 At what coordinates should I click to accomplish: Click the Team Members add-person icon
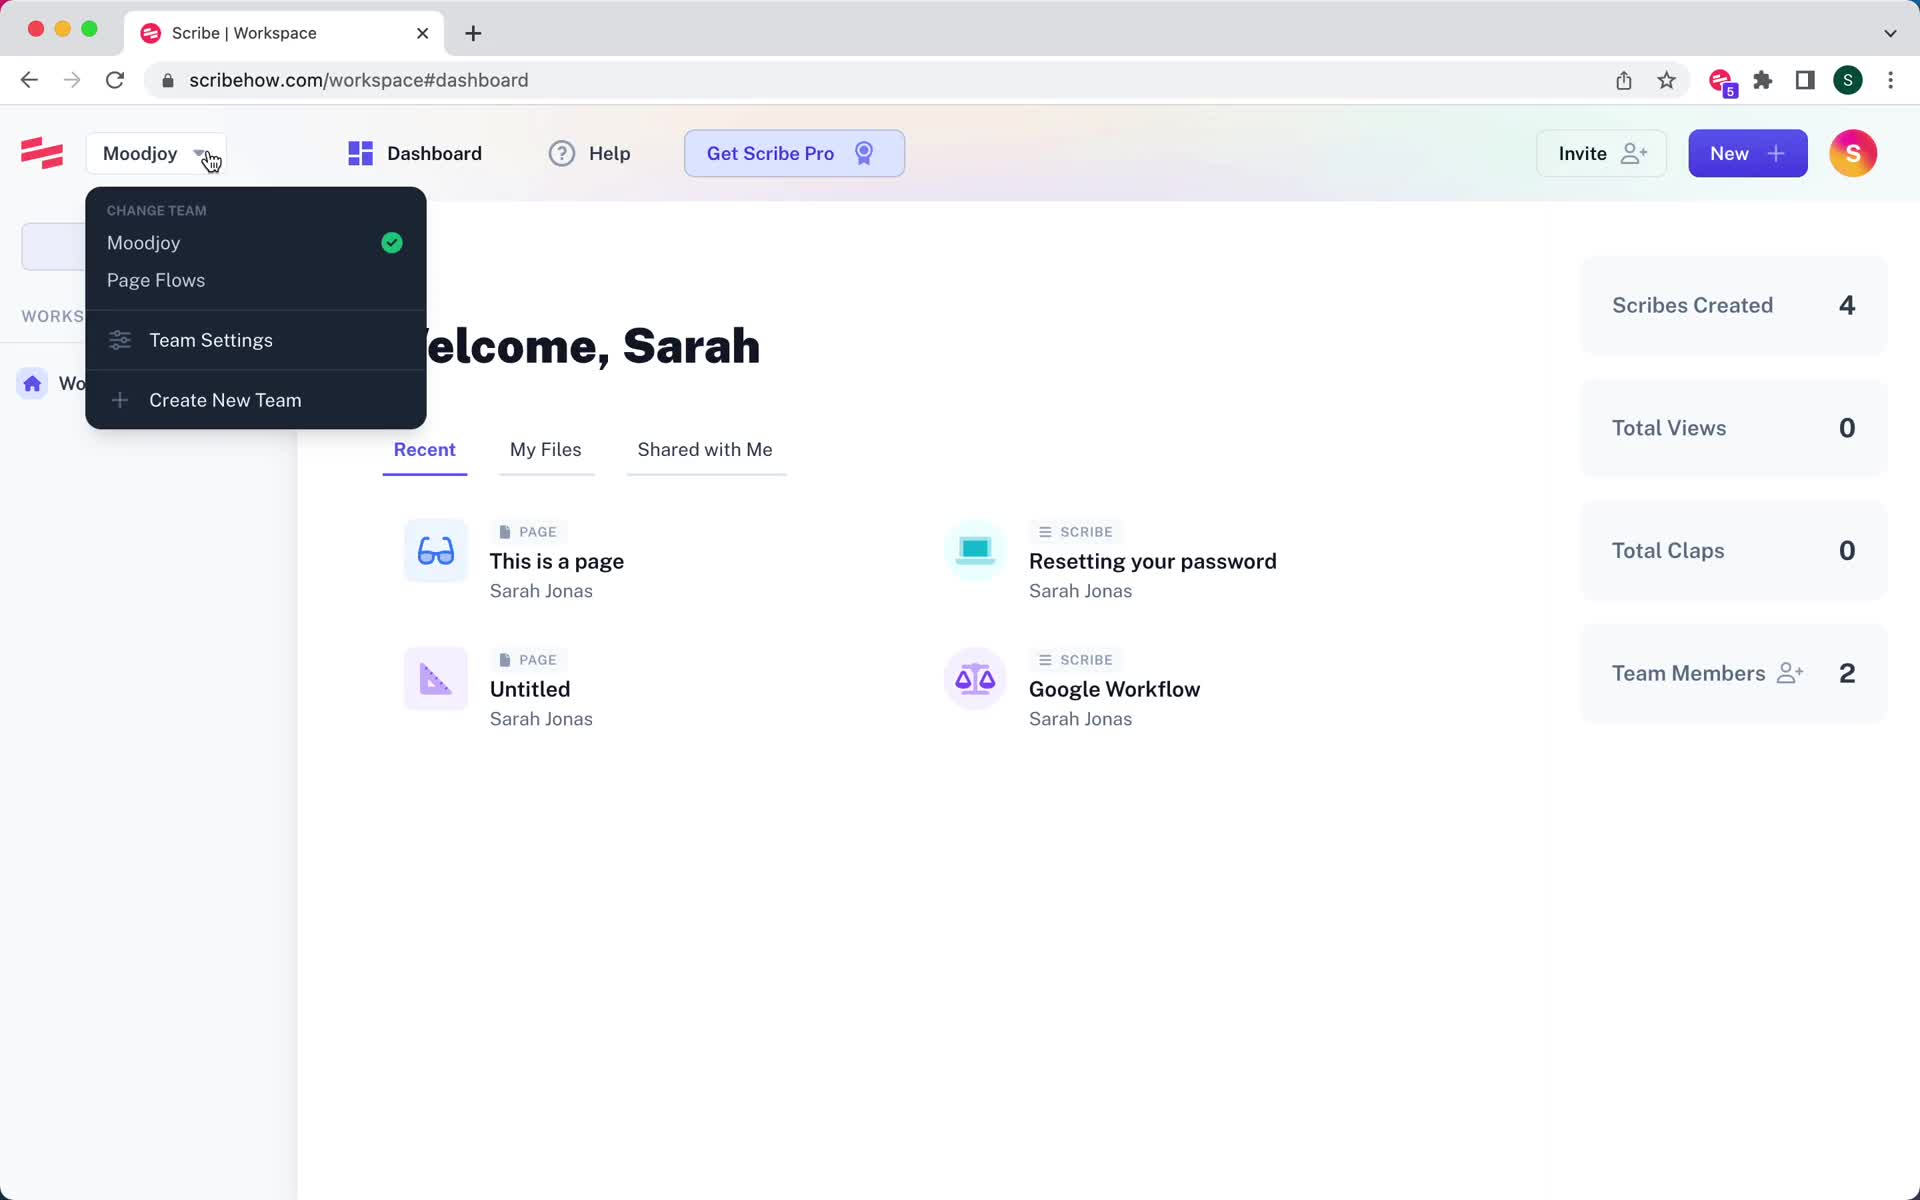(1789, 673)
